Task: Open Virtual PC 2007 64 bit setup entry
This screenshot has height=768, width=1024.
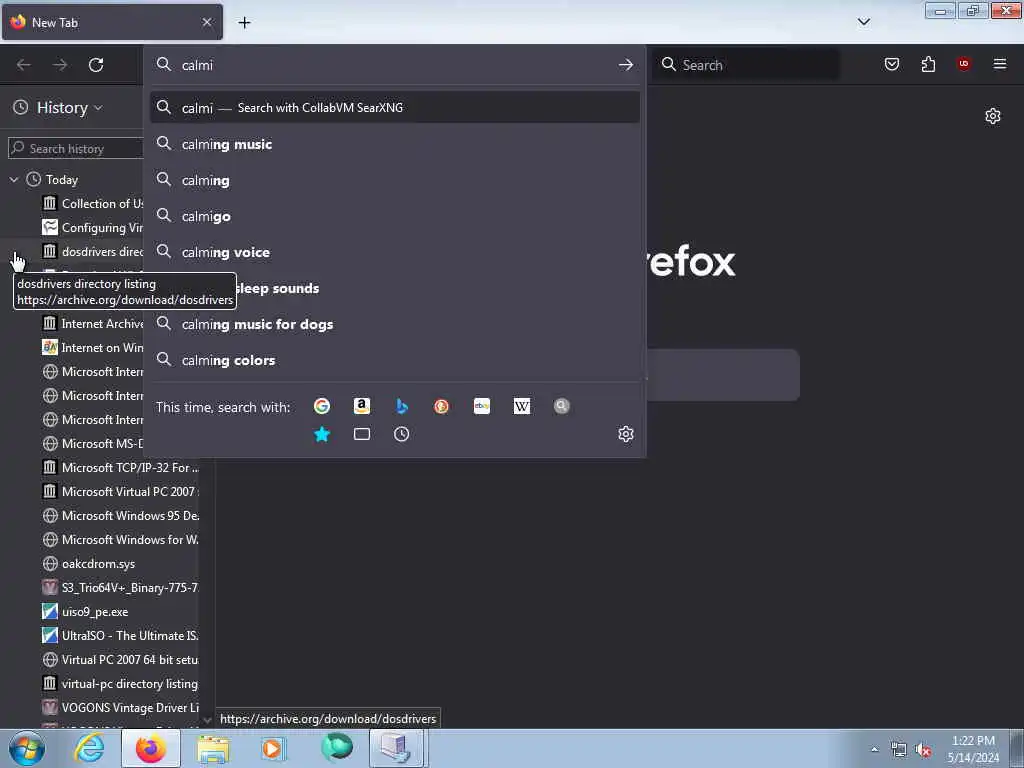Action: pos(120,660)
